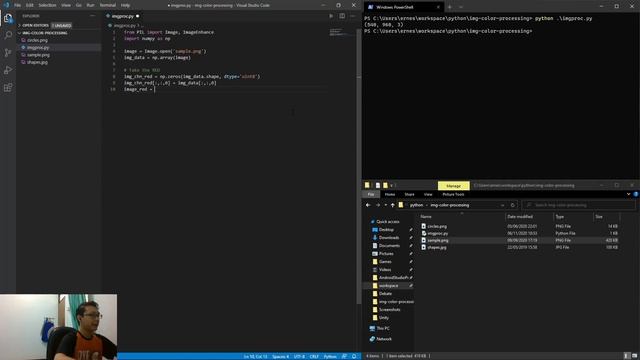Image resolution: width=640 pixels, height=360 pixels.
Task: Open sample.png in VS Code explorer tree
Action: [38, 55]
